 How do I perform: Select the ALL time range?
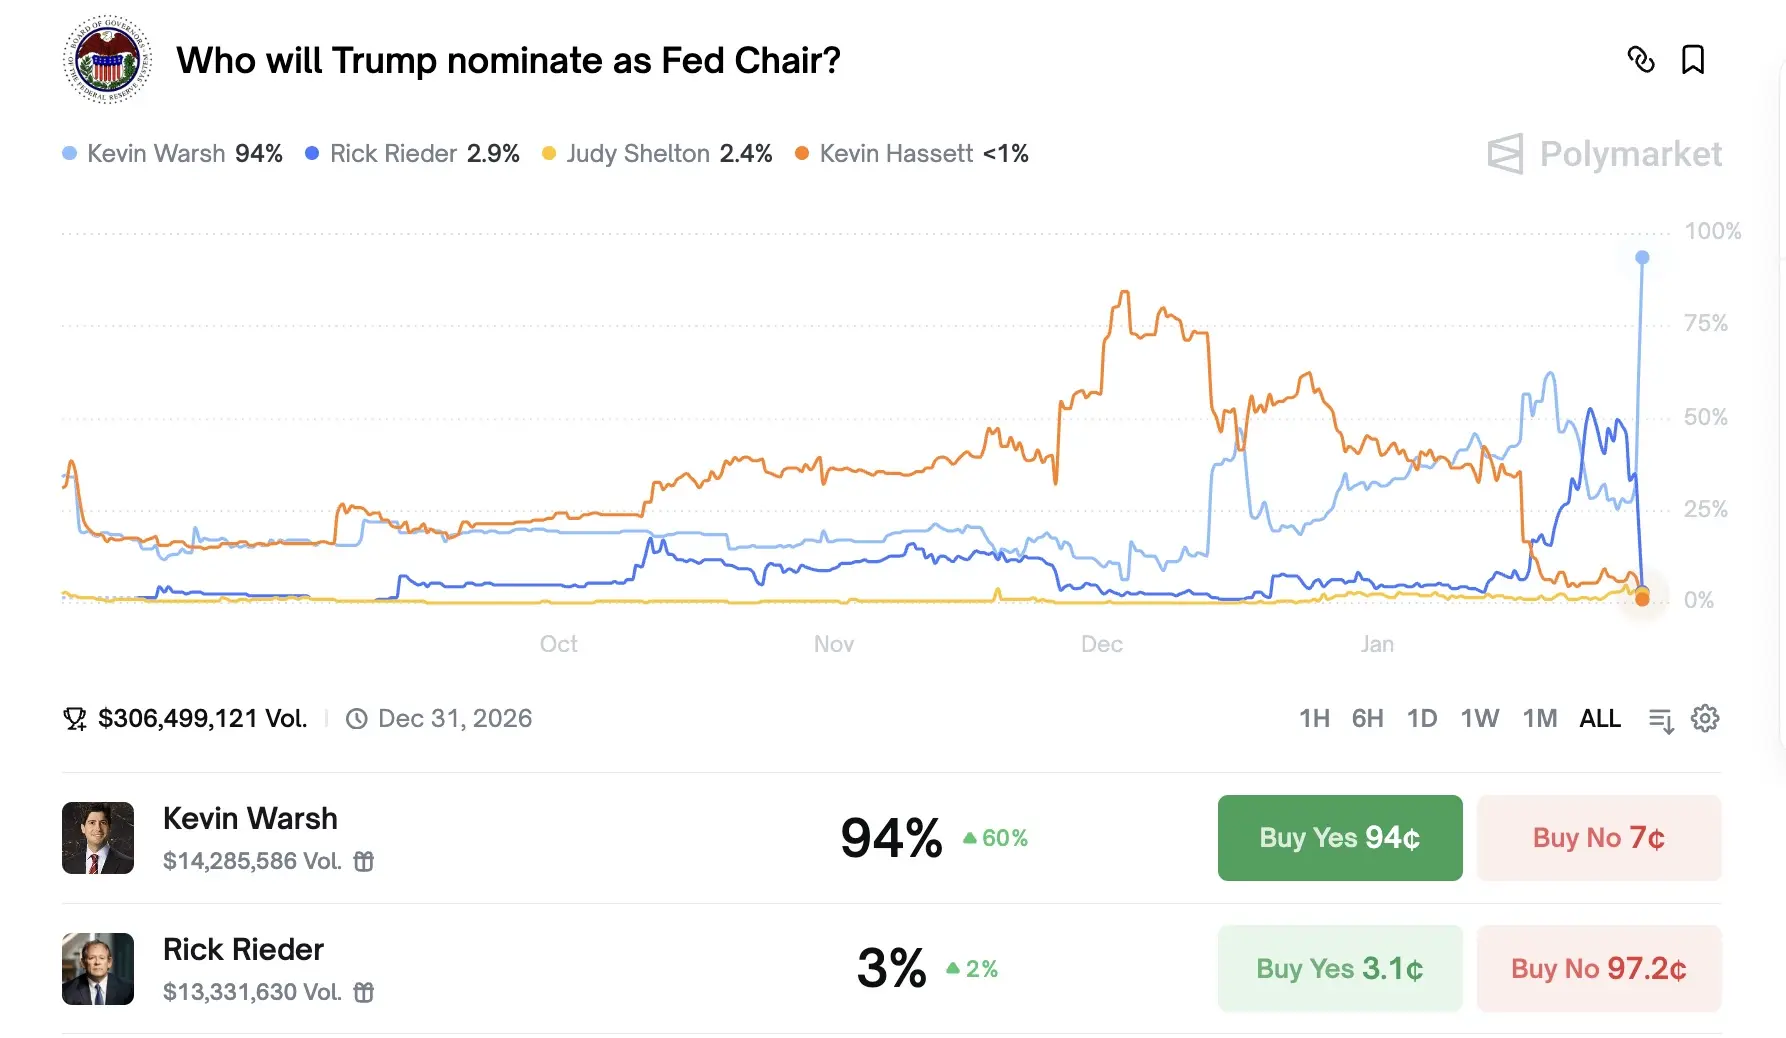(x=1600, y=718)
